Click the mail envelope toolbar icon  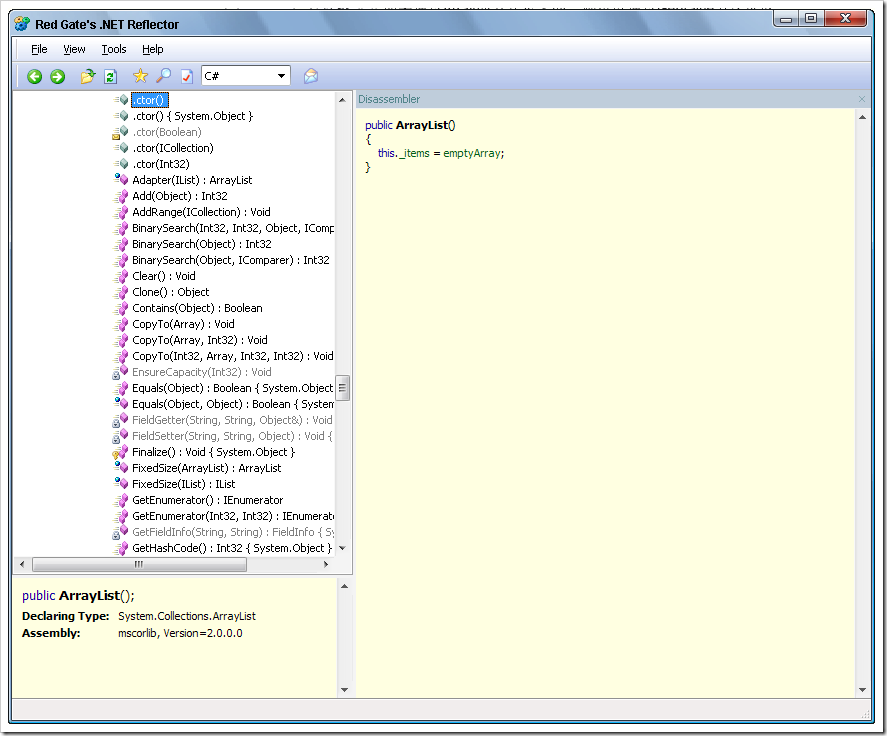[x=311, y=76]
